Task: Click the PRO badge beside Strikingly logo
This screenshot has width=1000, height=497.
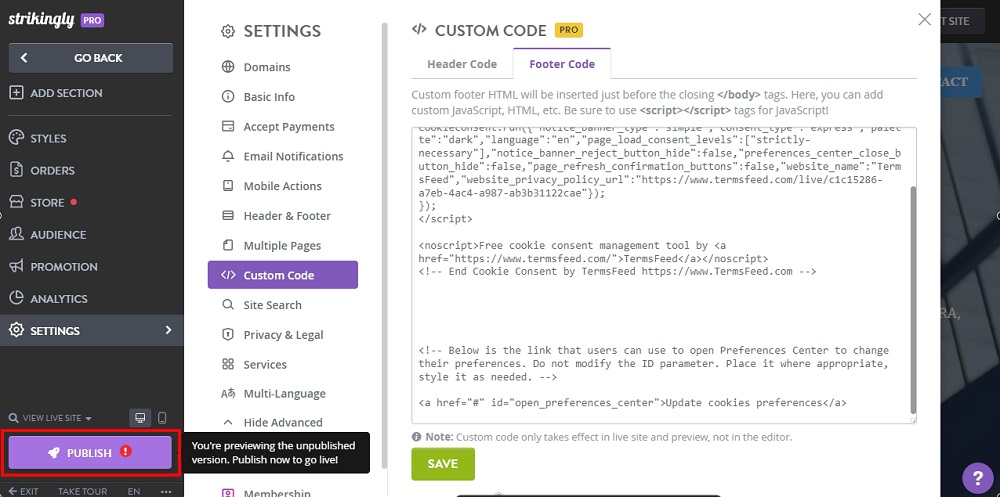Action: tap(92, 20)
